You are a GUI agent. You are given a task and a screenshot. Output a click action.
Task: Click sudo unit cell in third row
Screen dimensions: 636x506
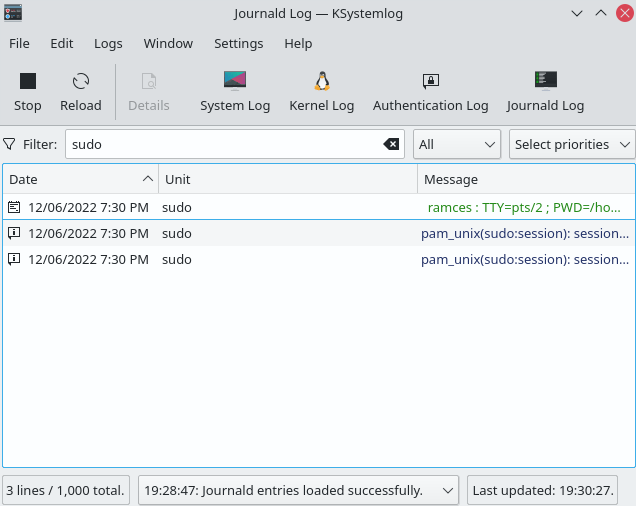pos(177,259)
